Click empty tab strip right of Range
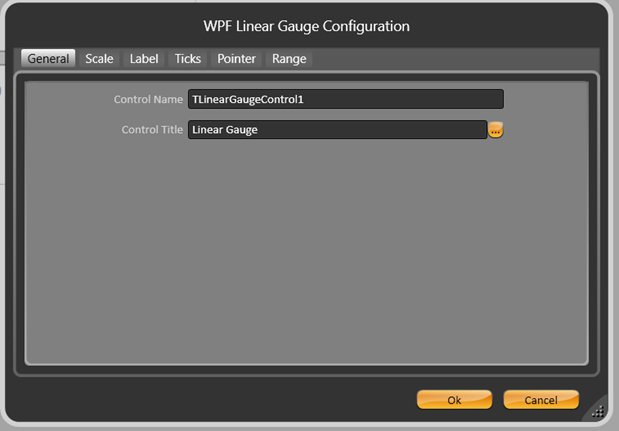 tap(450, 59)
